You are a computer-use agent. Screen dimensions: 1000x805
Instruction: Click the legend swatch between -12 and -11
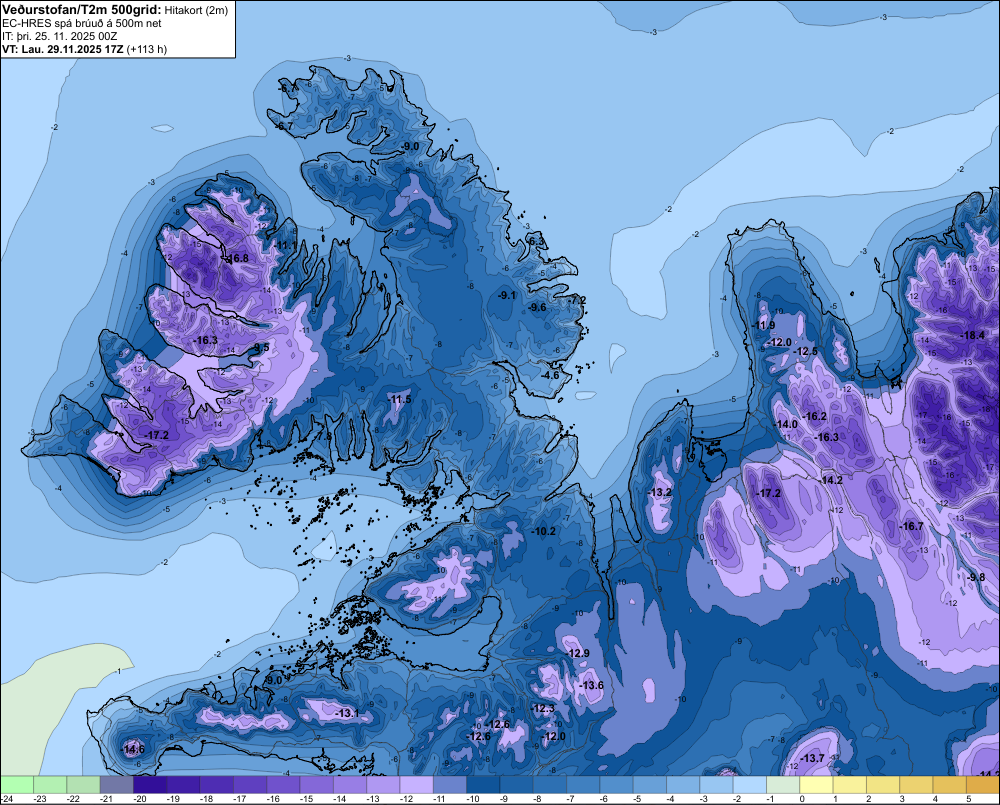coord(416,785)
